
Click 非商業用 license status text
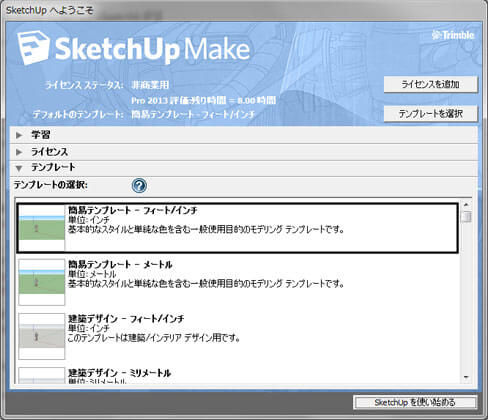click(x=150, y=85)
